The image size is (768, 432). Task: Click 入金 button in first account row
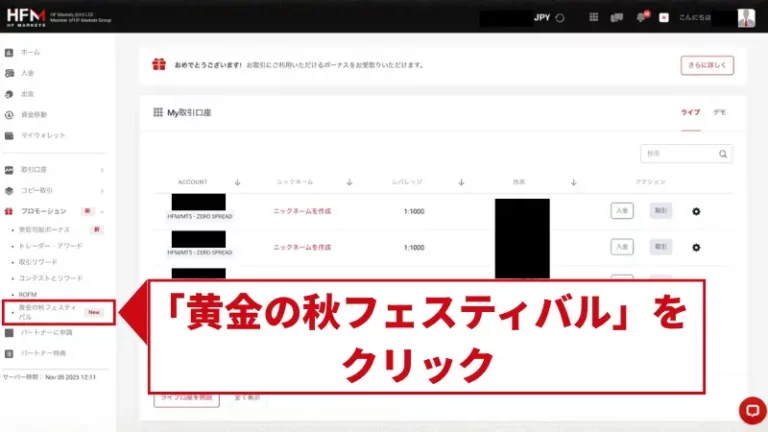pyautogui.click(x=622, y=211)
